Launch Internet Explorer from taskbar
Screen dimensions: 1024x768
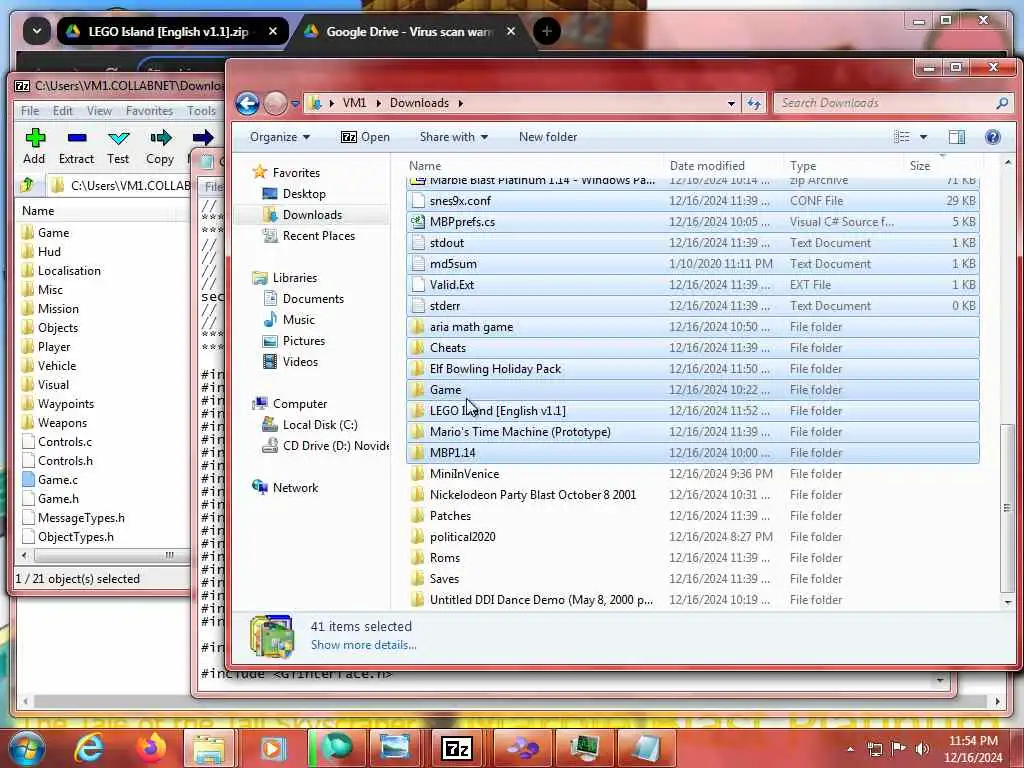[x=89, y=748]
